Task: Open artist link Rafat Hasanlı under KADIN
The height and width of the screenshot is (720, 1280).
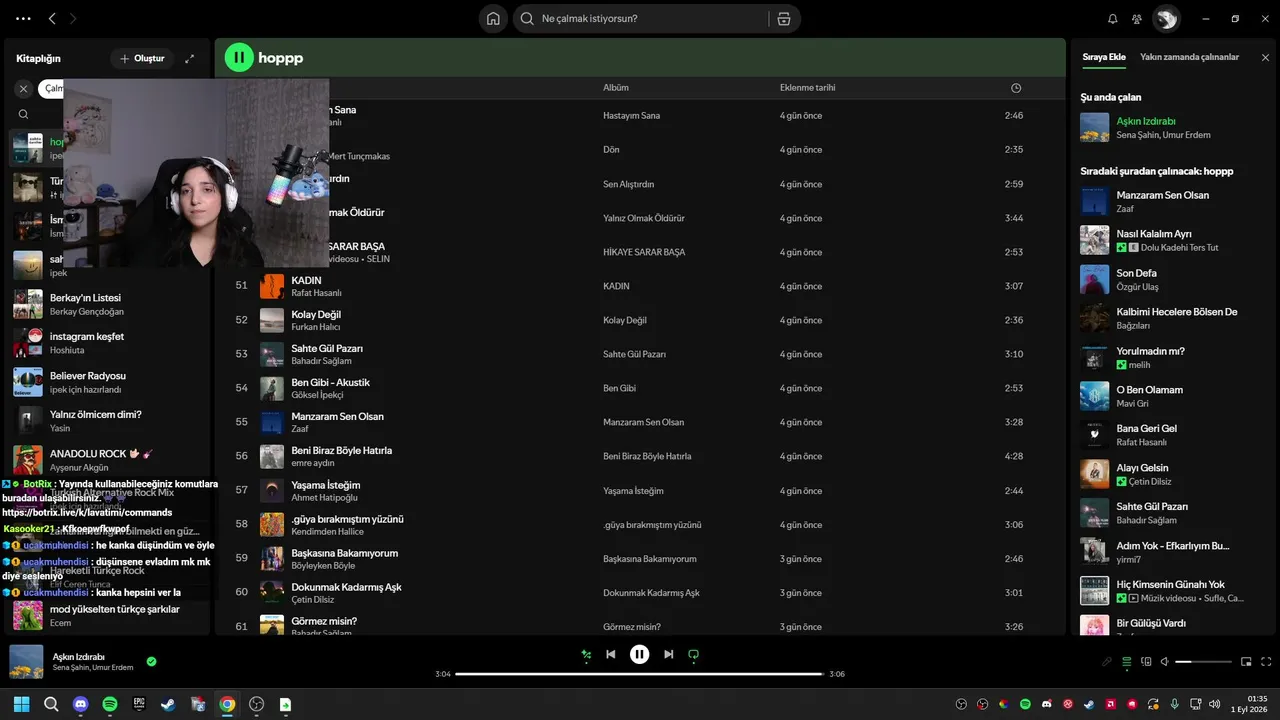Action: coord(316,293)
